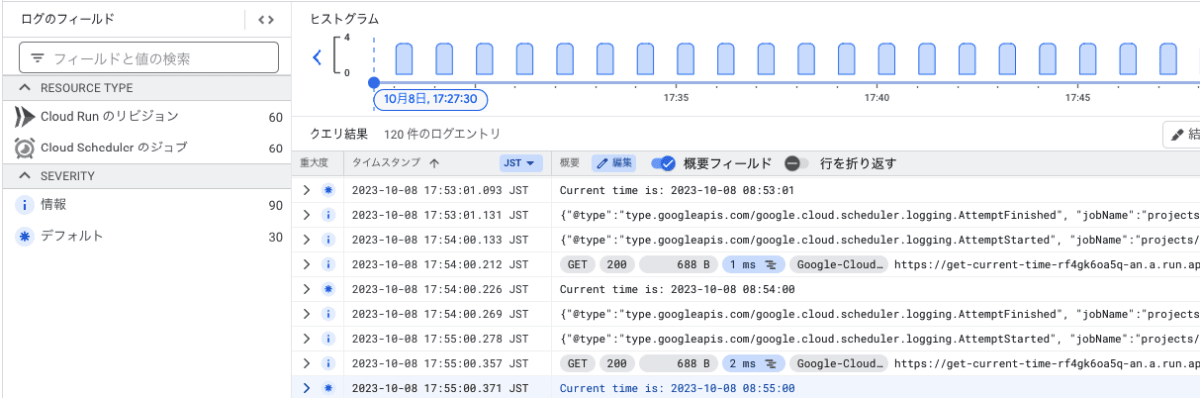The height and width of the screenshot is (398, 1200).
Task: Expand the 17:53:01.131 log entry
Action: tap(307, 214)
